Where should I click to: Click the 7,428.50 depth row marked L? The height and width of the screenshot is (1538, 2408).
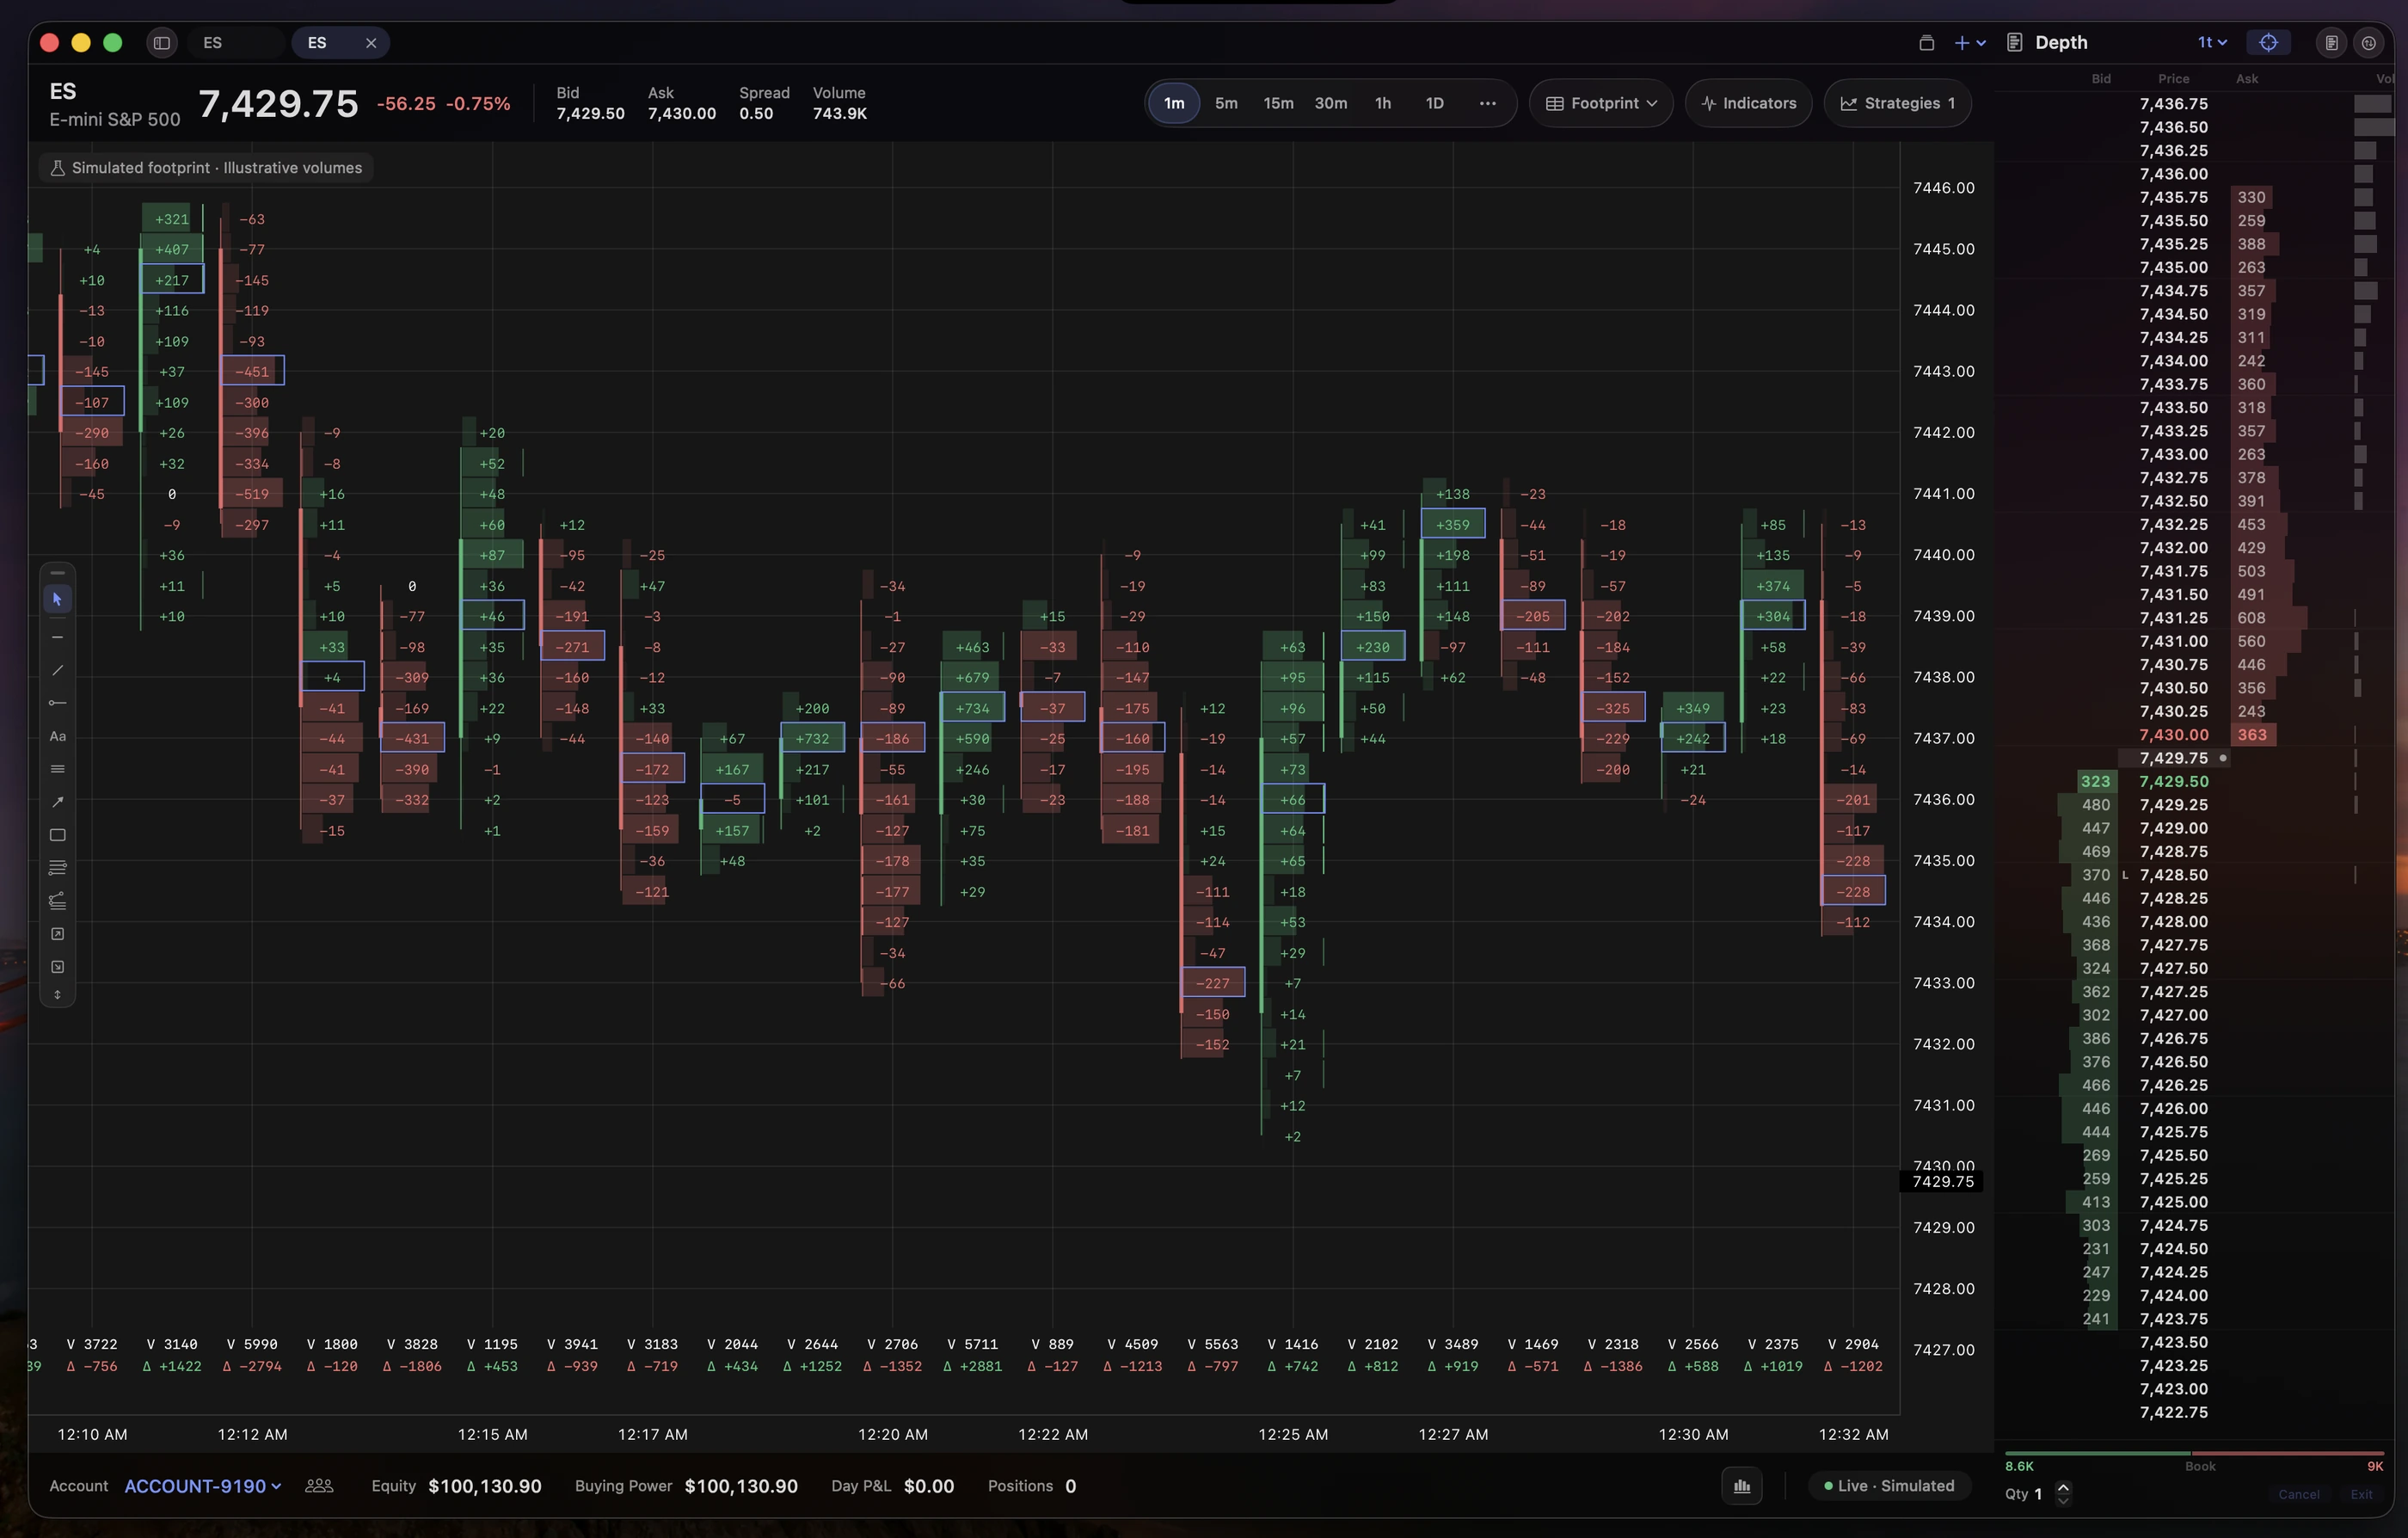pos(2196,875)
